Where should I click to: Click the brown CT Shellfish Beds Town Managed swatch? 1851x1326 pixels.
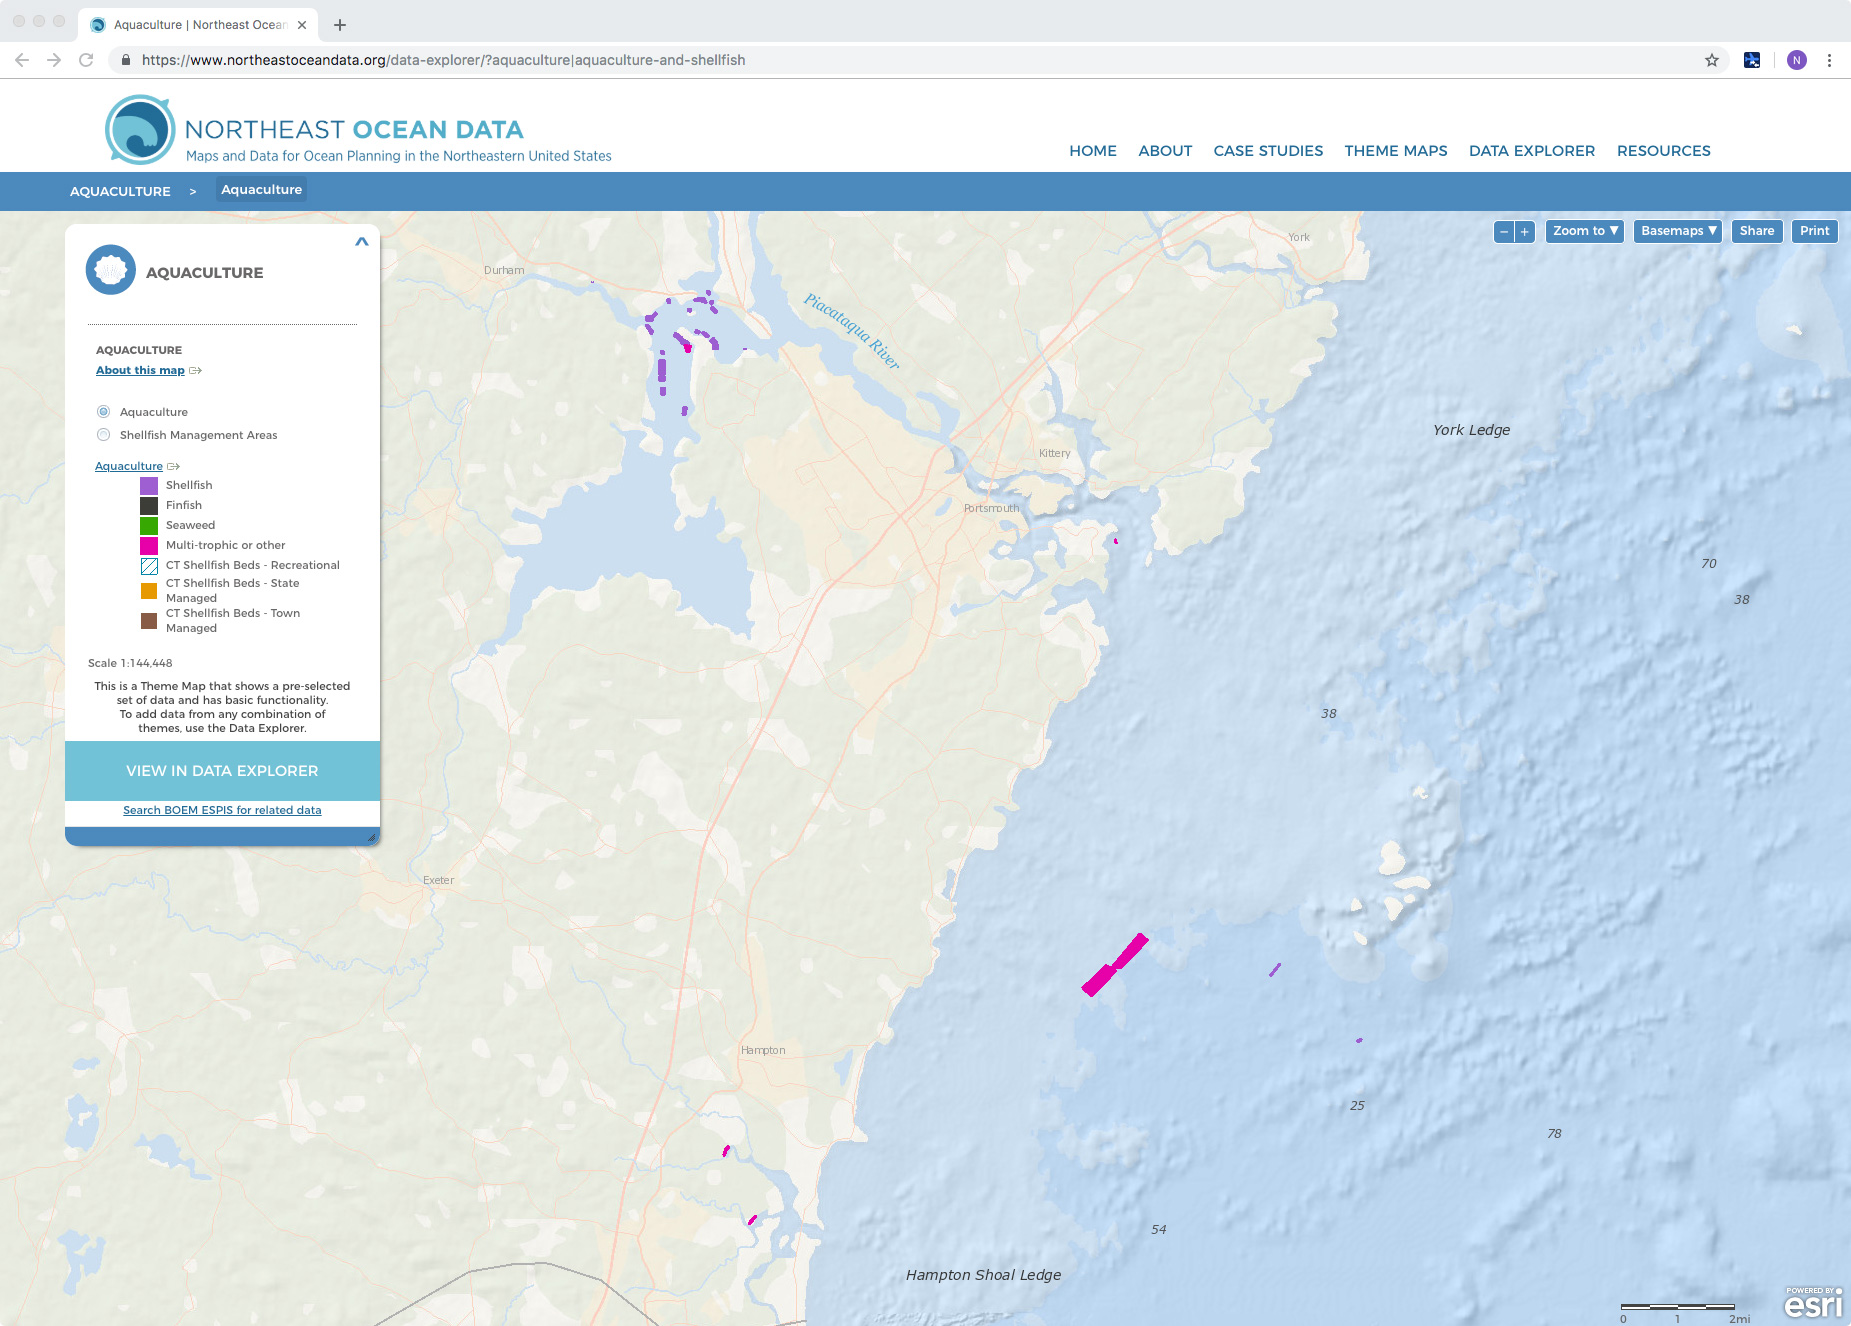[149, 621]
